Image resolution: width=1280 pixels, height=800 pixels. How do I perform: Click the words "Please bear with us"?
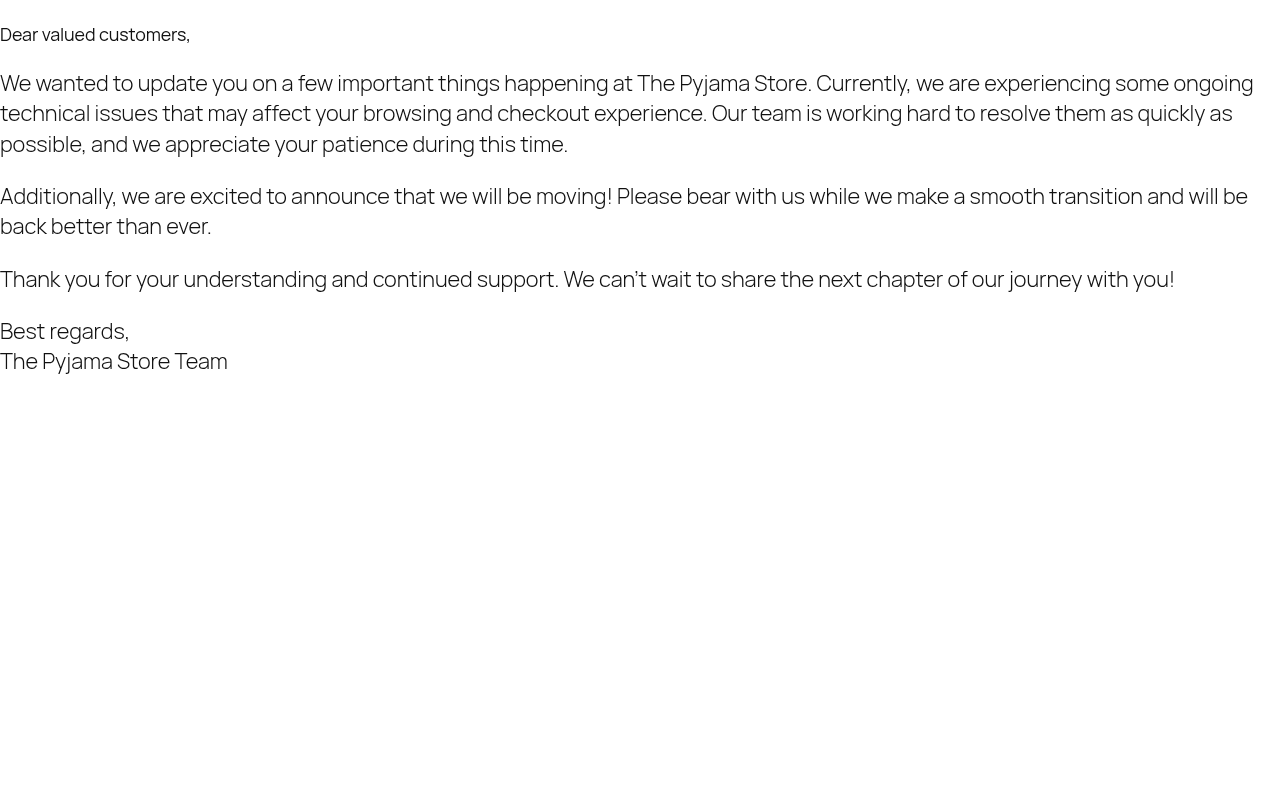click(710, 196)
